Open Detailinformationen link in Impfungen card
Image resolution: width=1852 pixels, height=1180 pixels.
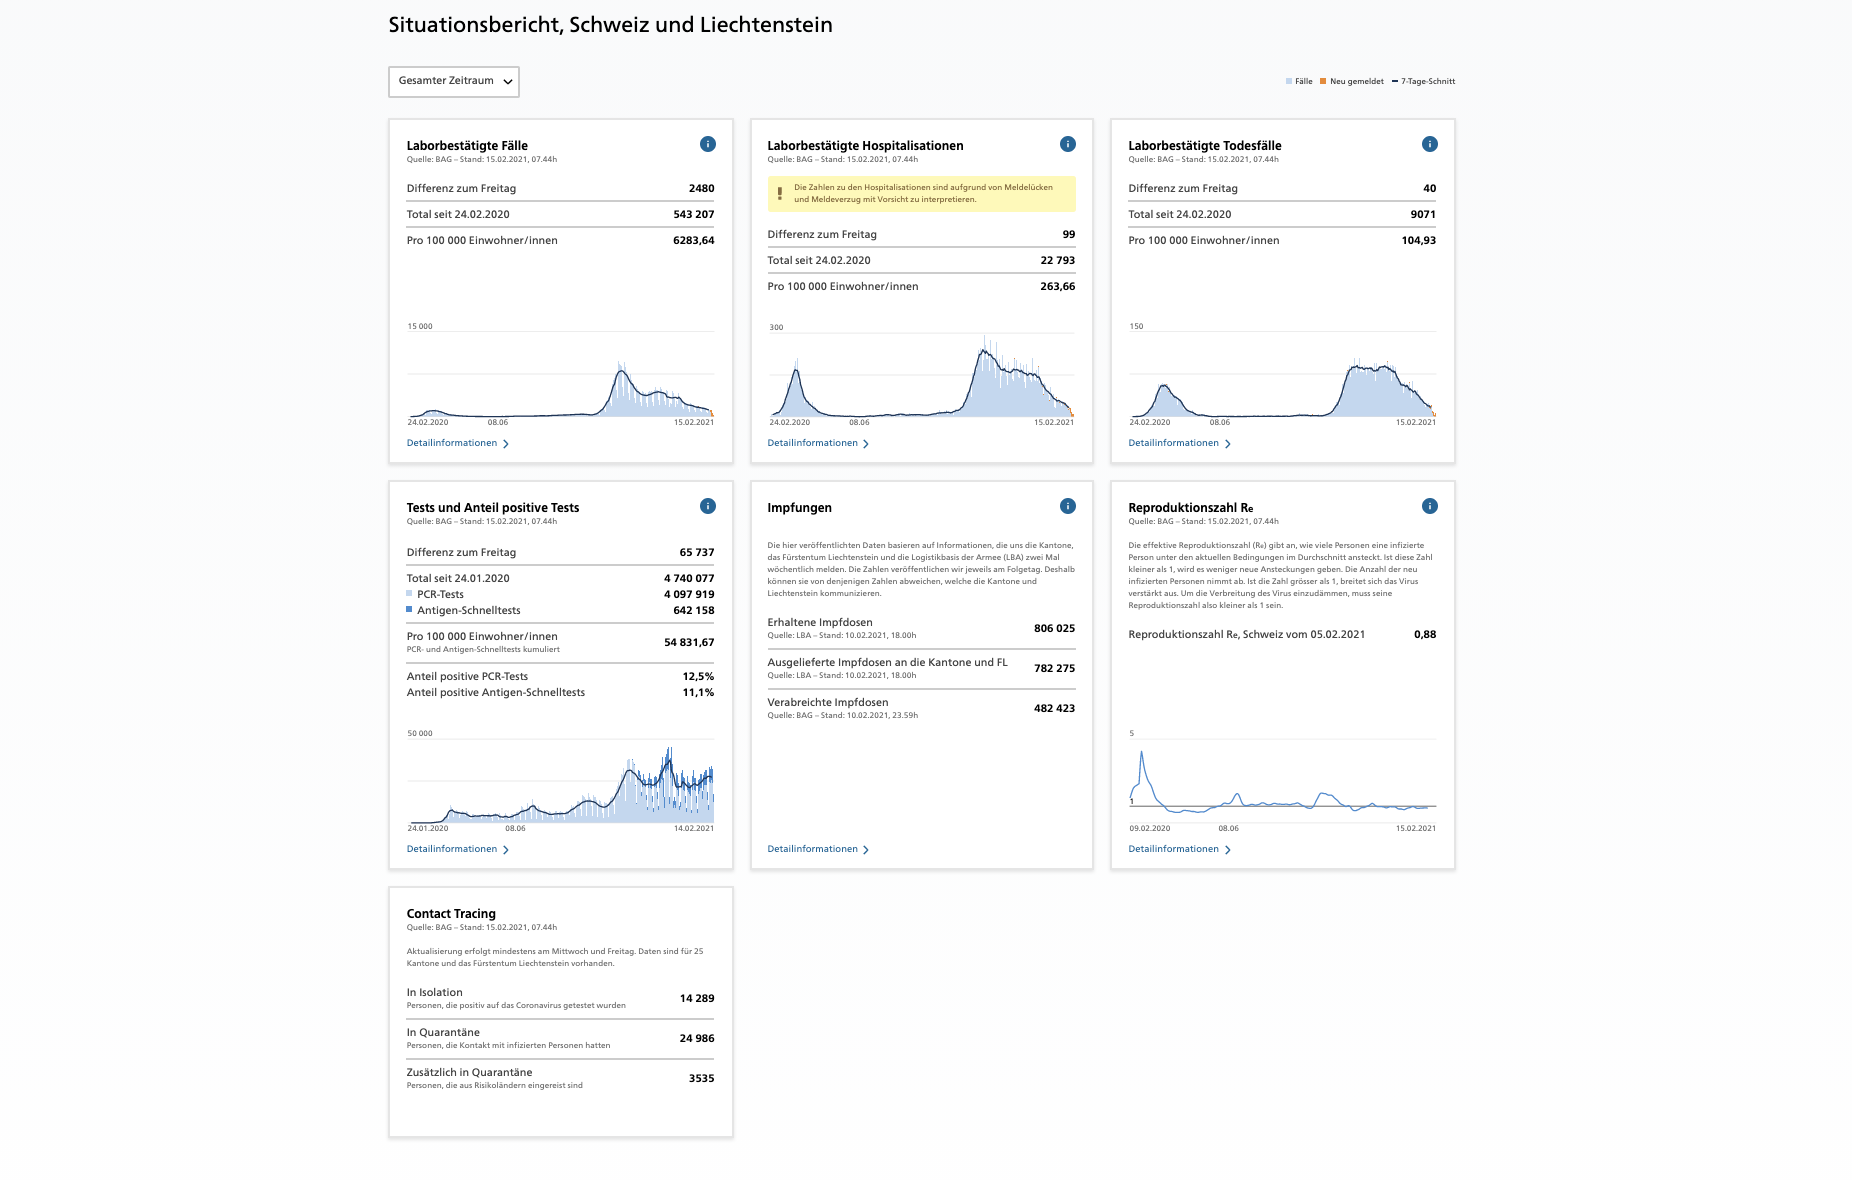pyautogui.click(x=819, y=849)
